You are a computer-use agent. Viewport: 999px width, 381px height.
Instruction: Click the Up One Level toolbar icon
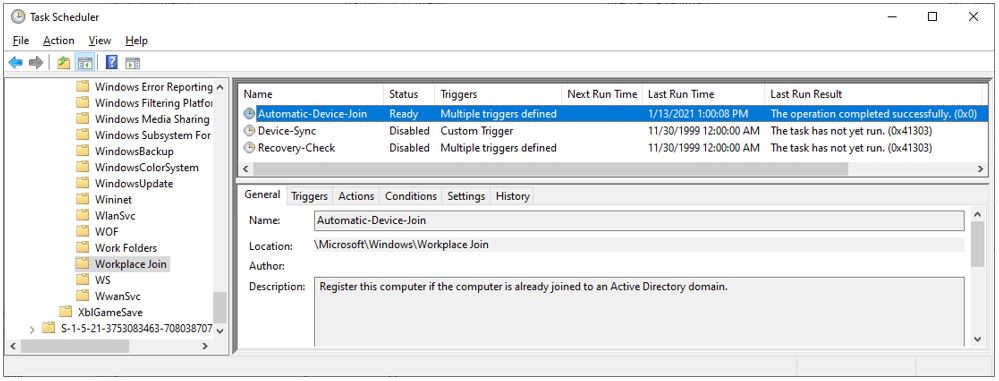point(64,62)
